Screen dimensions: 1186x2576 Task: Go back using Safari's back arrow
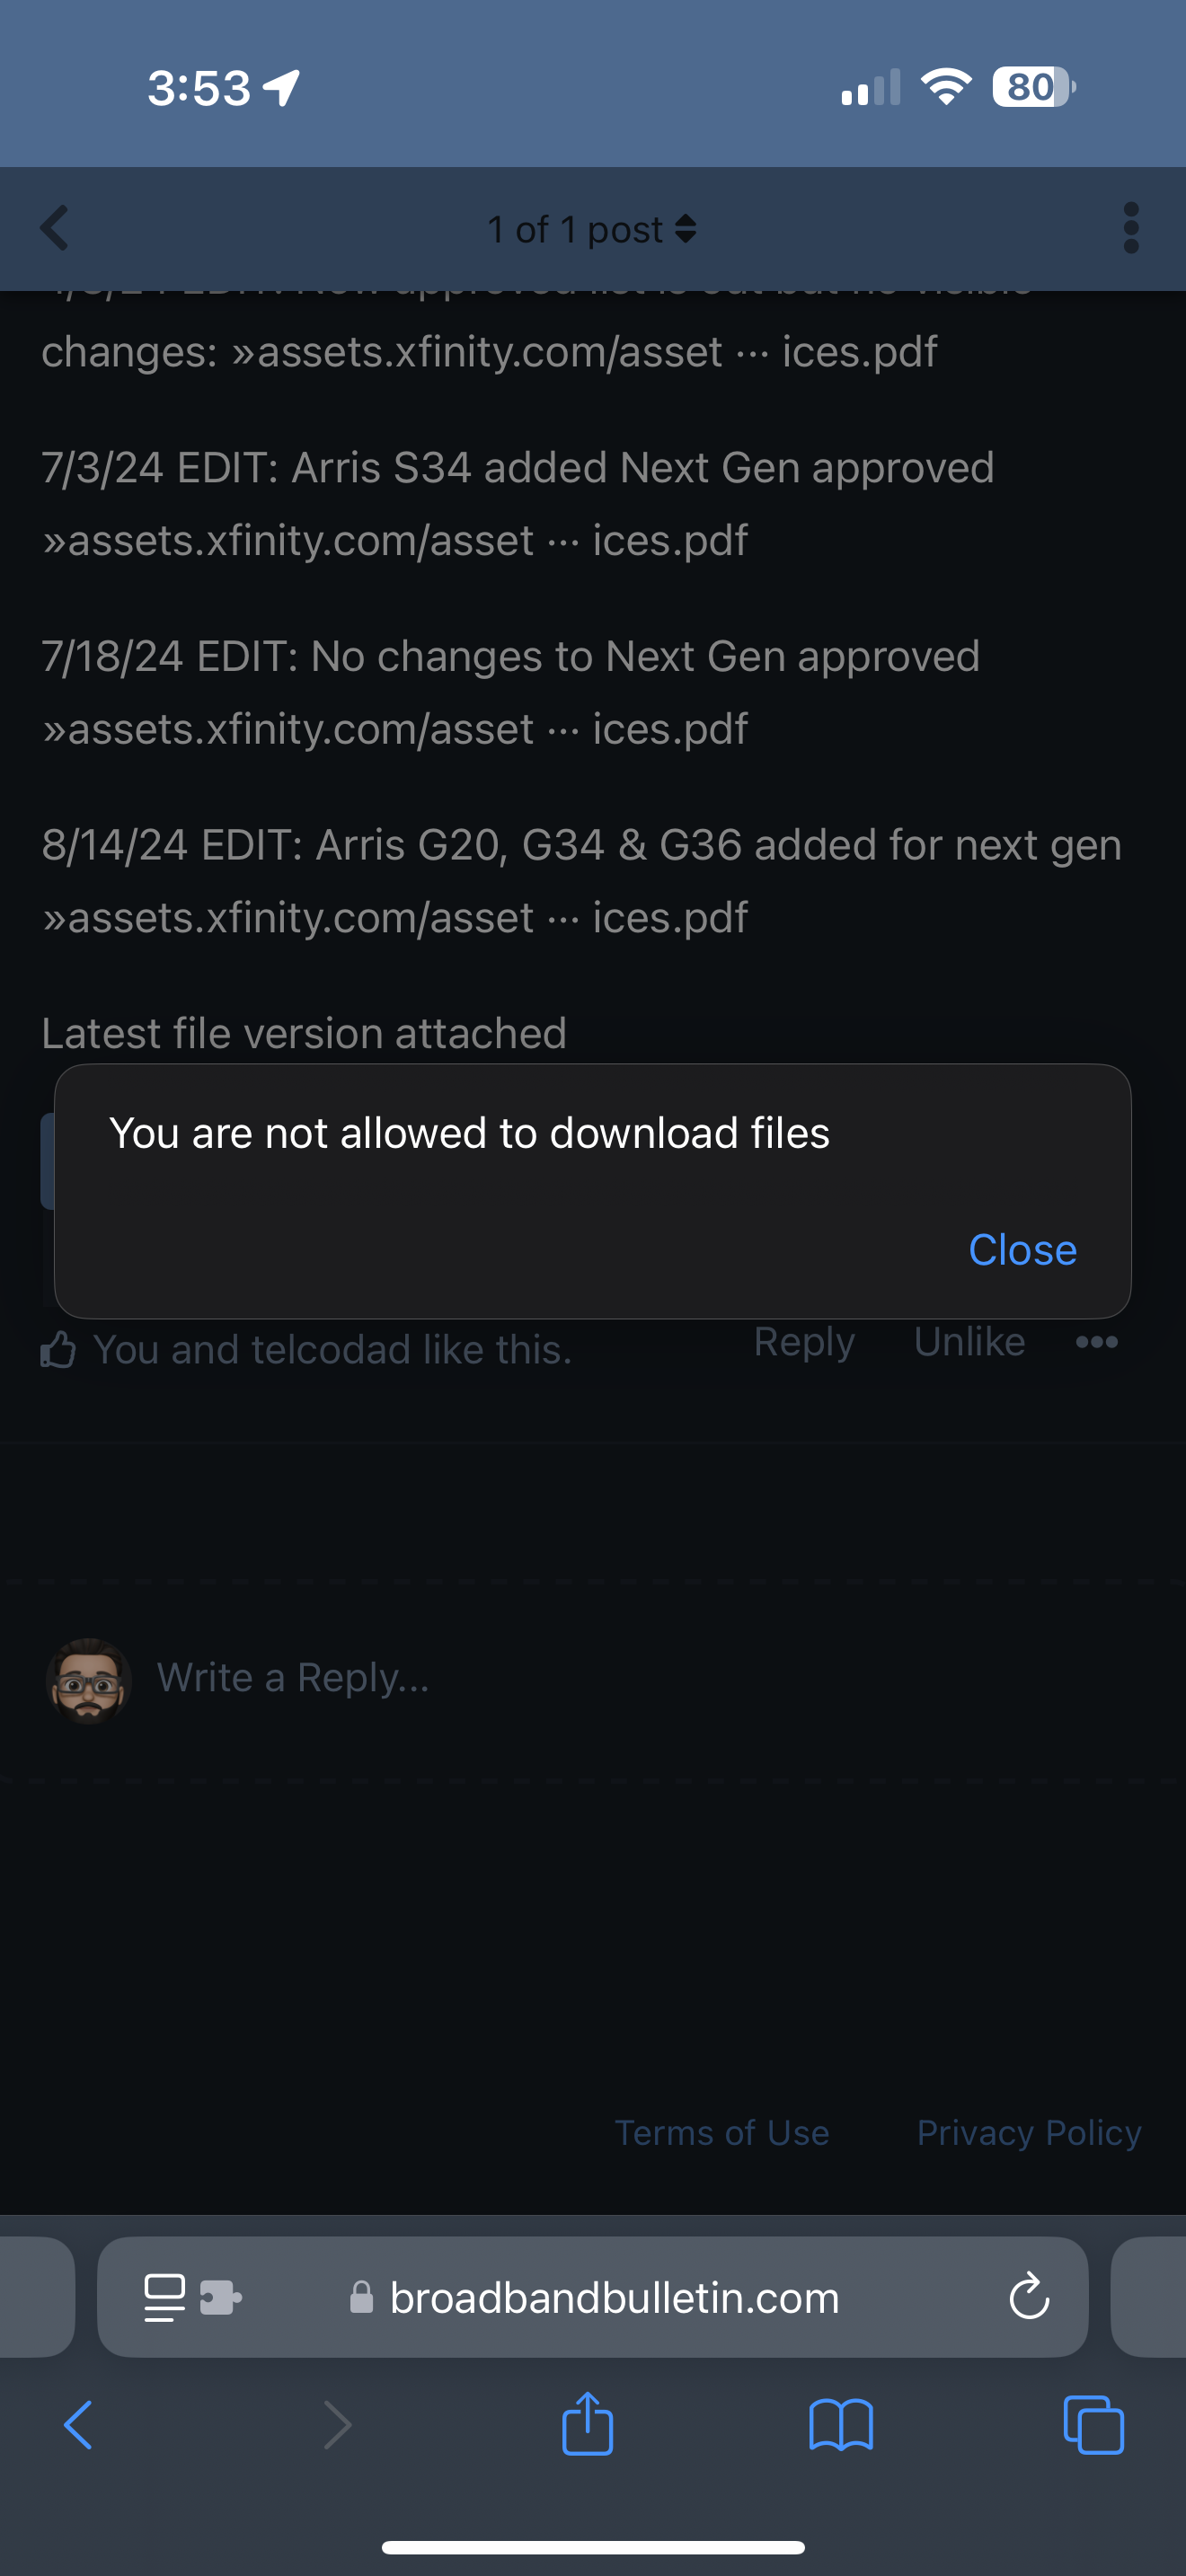[78, 2425]
